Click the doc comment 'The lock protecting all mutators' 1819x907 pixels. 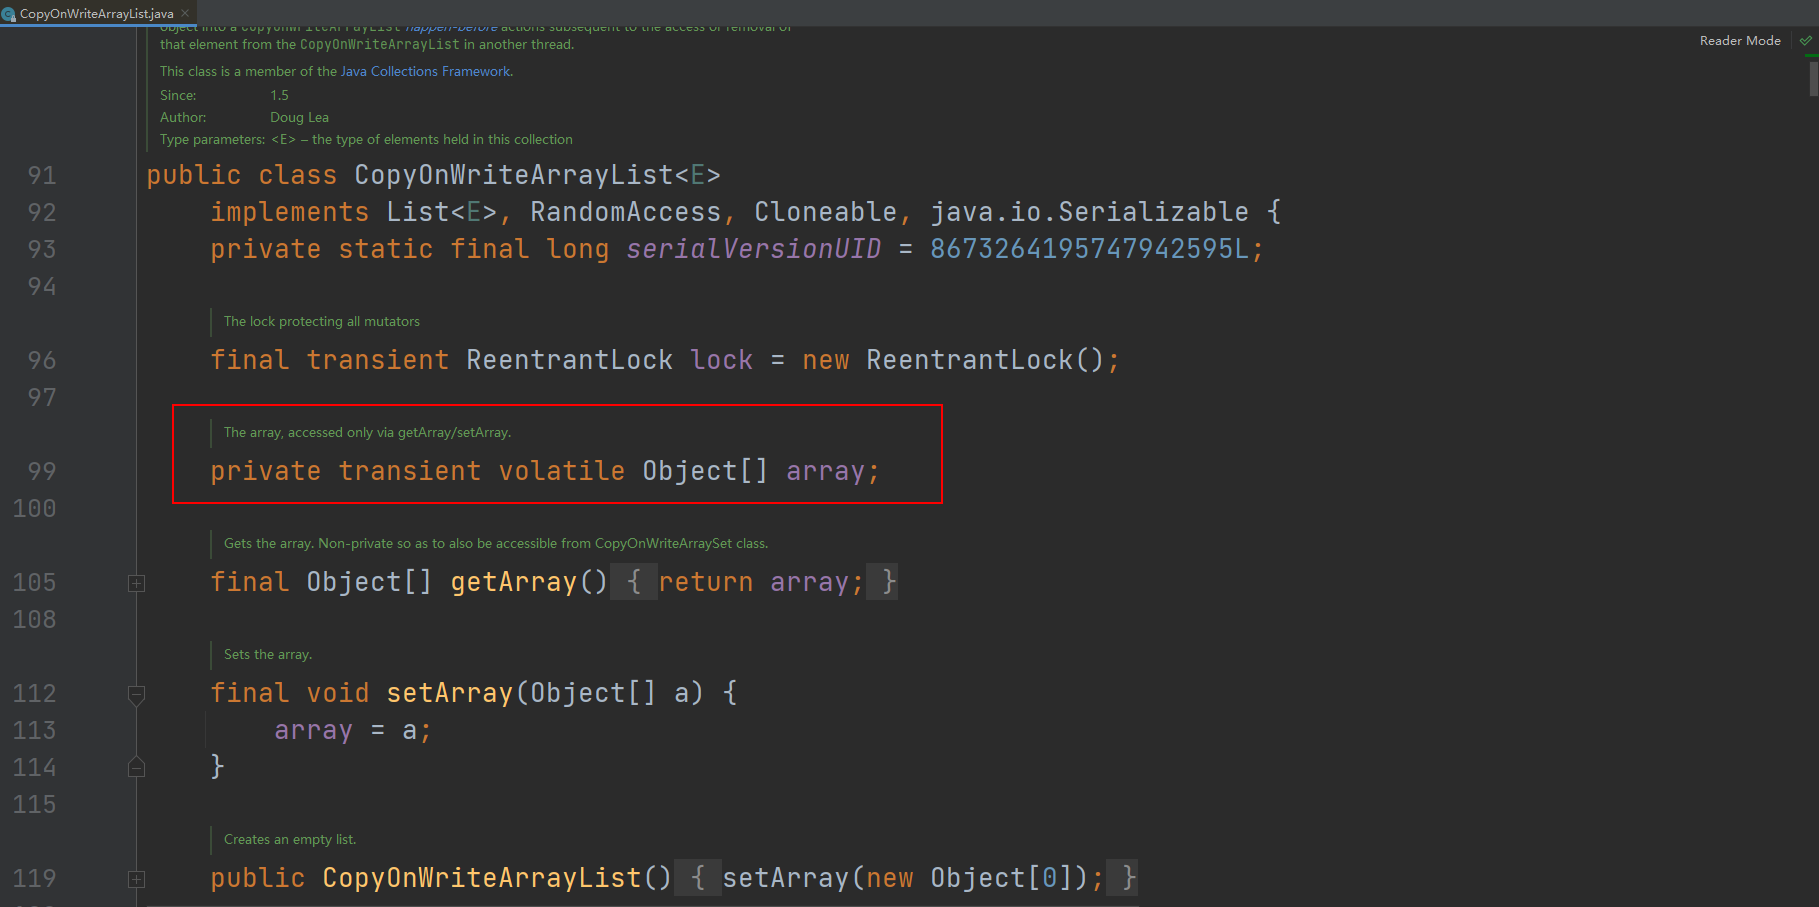322,322
